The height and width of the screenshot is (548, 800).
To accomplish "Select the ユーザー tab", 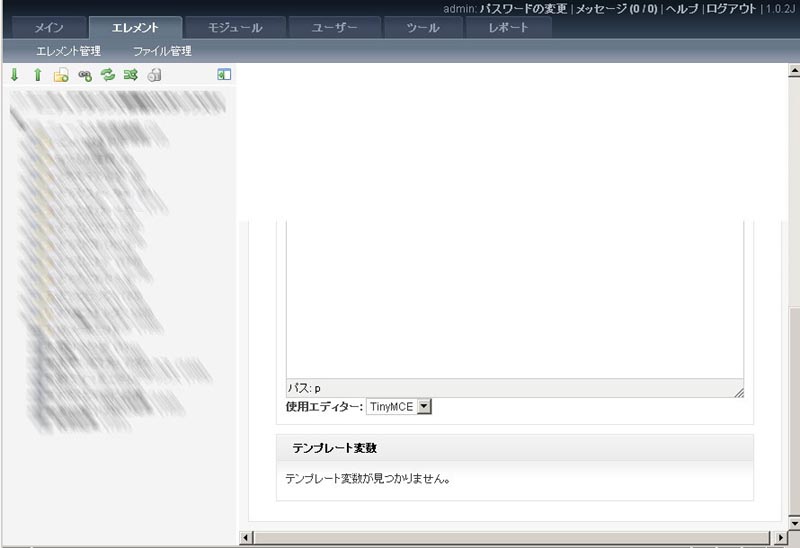I will (x=335, y=28).
